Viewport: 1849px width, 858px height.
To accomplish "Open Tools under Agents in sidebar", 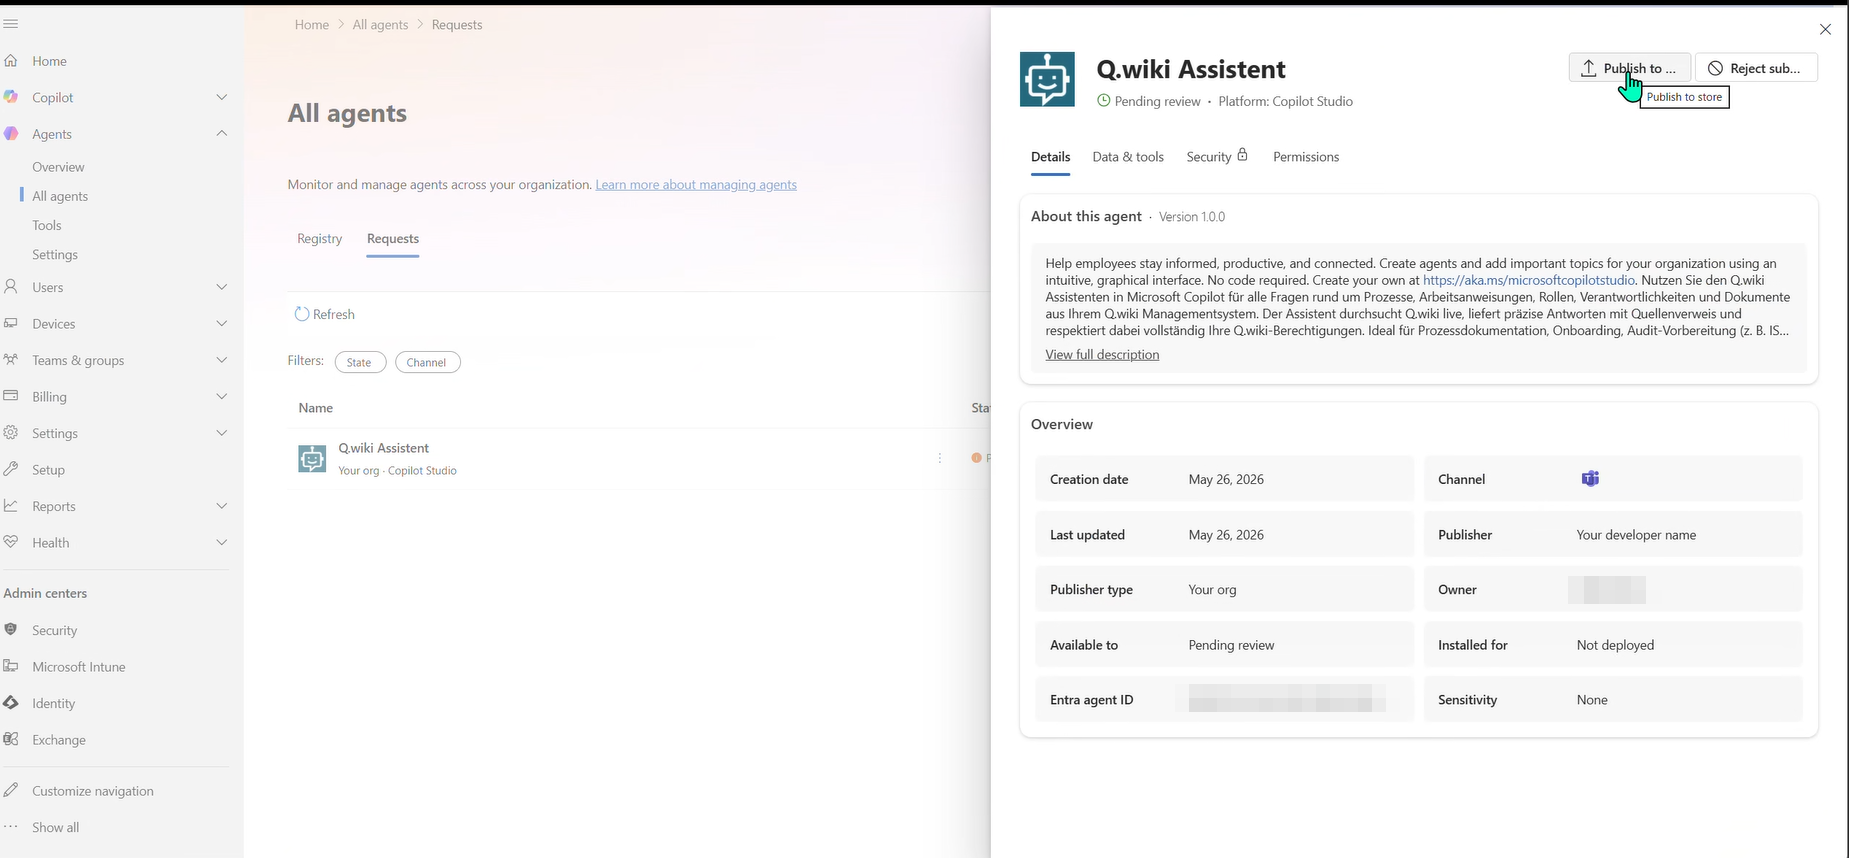I will click(47, 225).
